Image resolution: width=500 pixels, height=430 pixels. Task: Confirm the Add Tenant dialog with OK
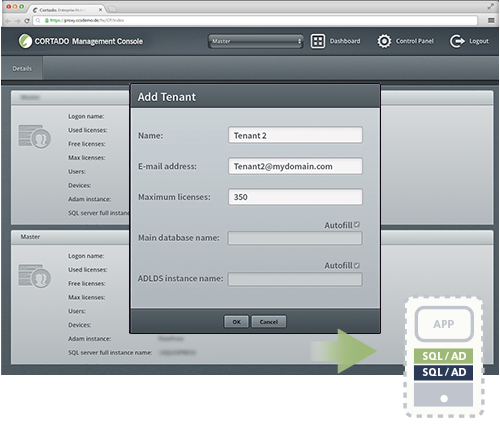[x=236, y=322]
